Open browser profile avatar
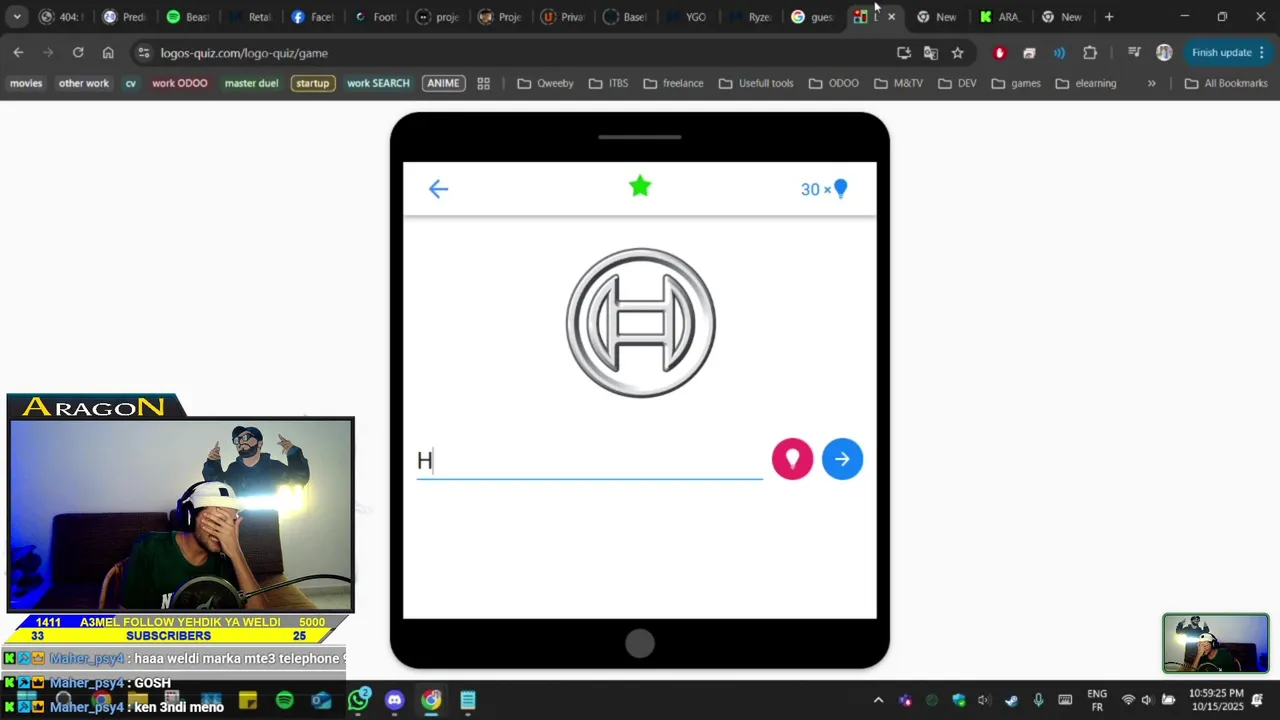Screen dimensions: 1280x720 1164,53
